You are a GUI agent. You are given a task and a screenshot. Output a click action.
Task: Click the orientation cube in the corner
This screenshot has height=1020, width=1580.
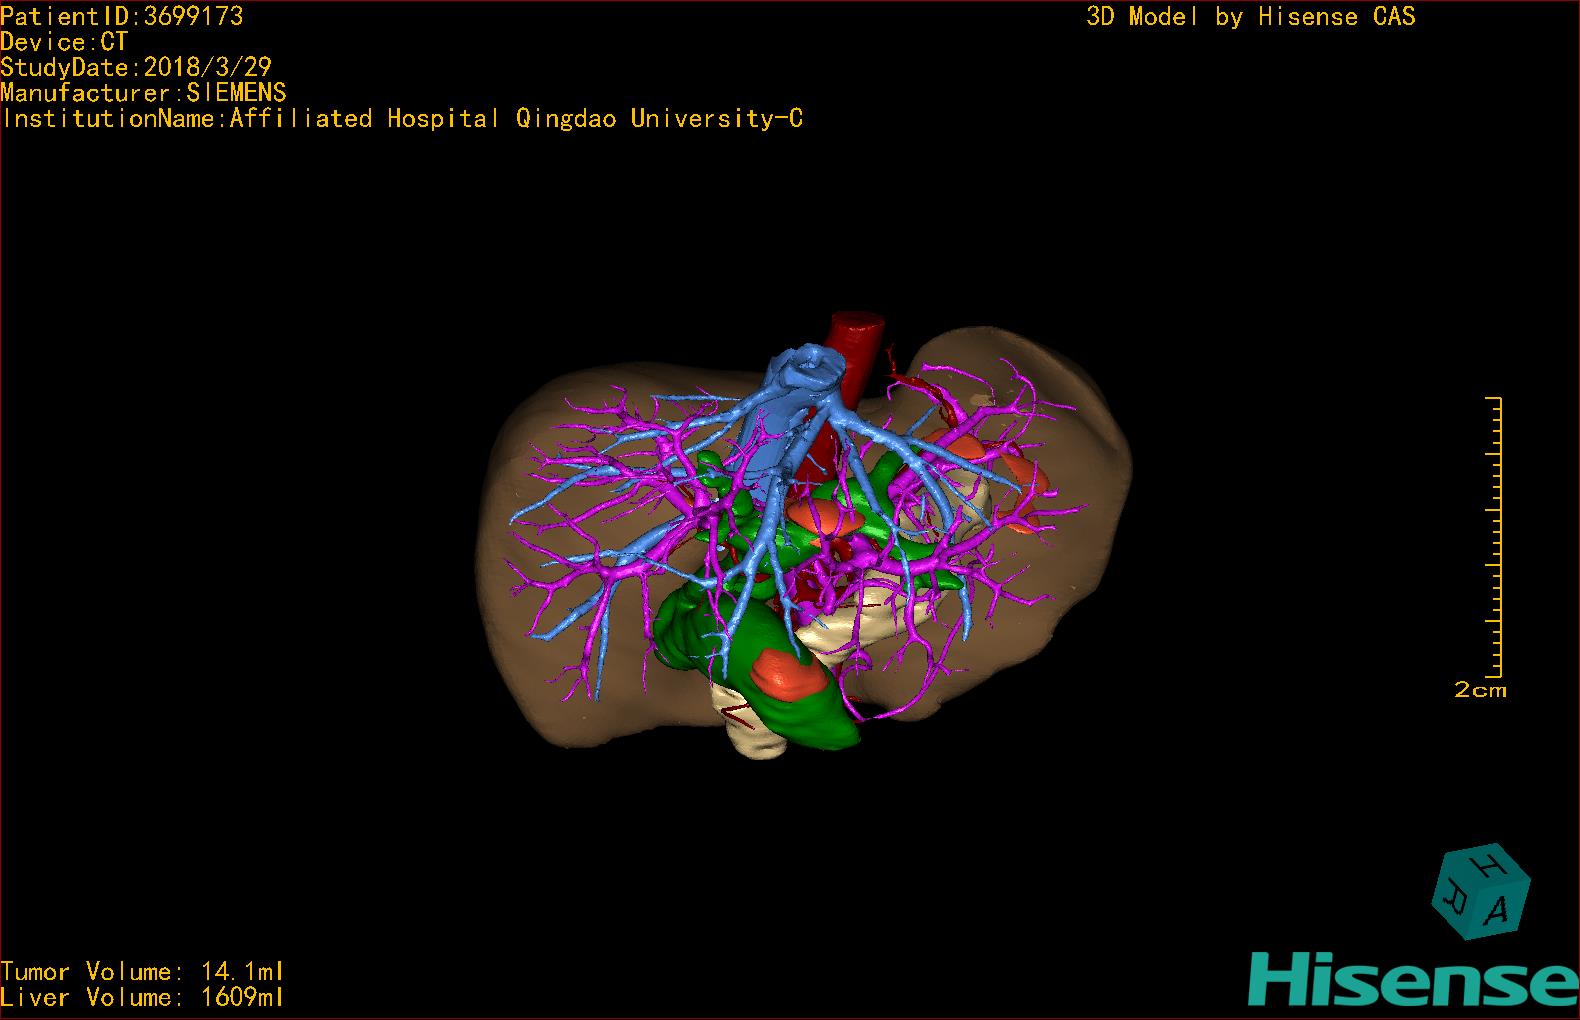pos(1481,893)
